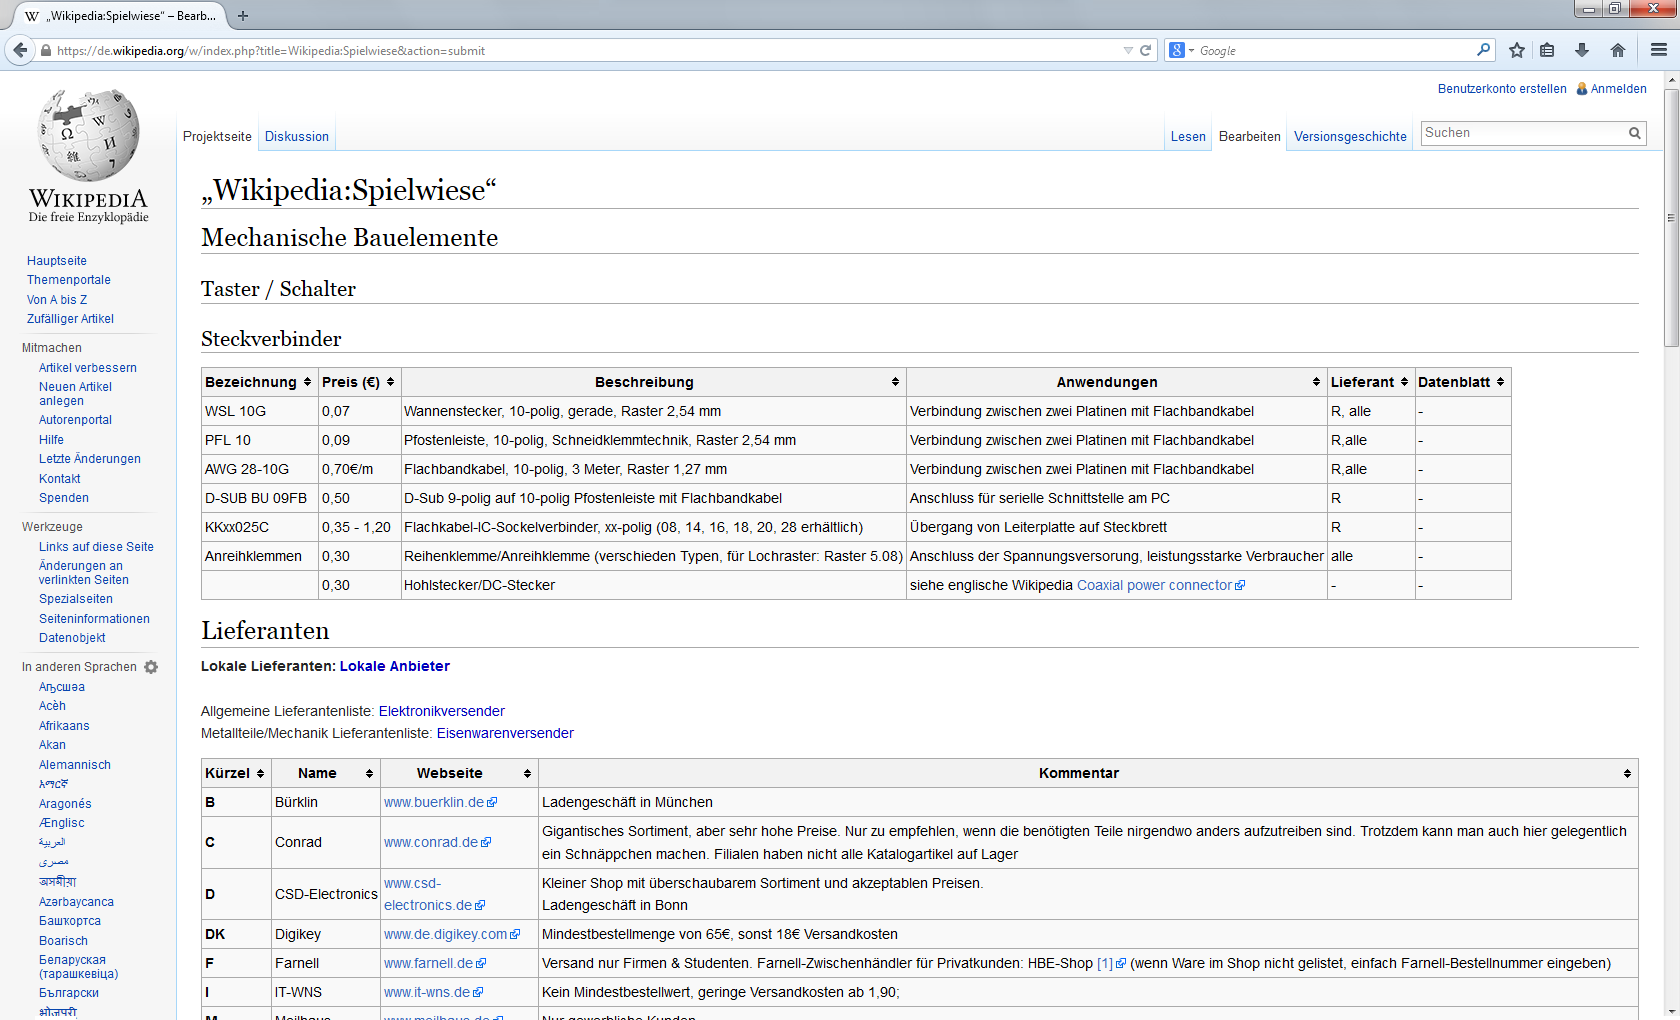Click the Wikipedia search magnifier button

[1635, 133]
